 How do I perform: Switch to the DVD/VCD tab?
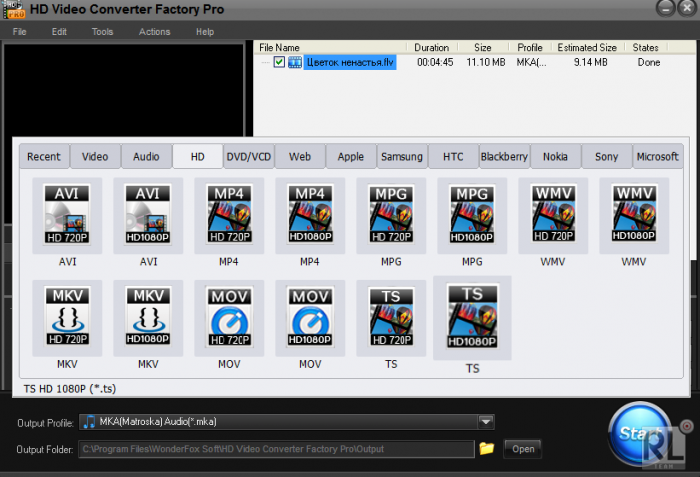click(x=248, y=157)
